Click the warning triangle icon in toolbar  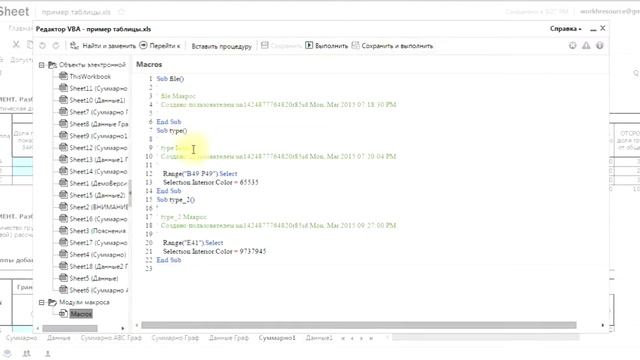pyautogui.click(x=586, y=45)
